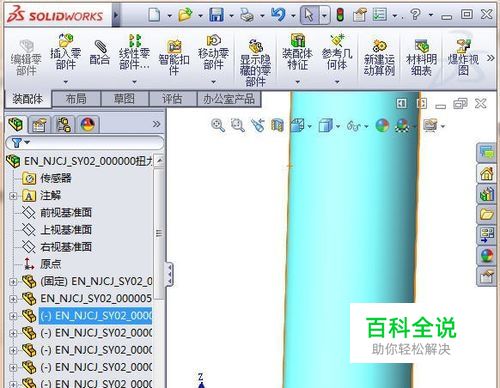
Task: Click Insert Components (插入零部件)
Action: click(66, 53)
